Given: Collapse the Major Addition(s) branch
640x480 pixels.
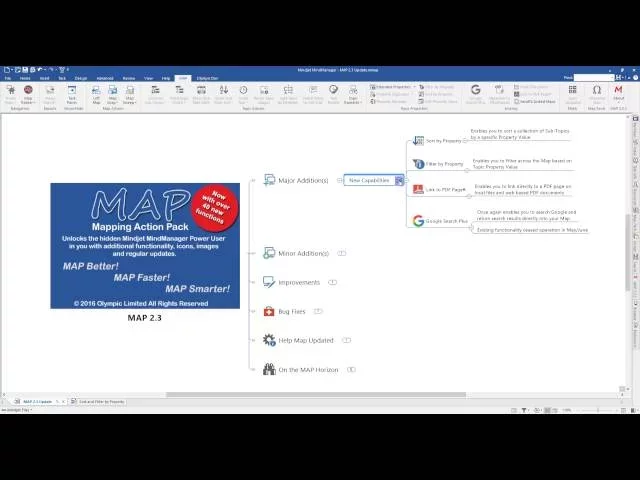Looking at the screenshot, I should [340, 180].
